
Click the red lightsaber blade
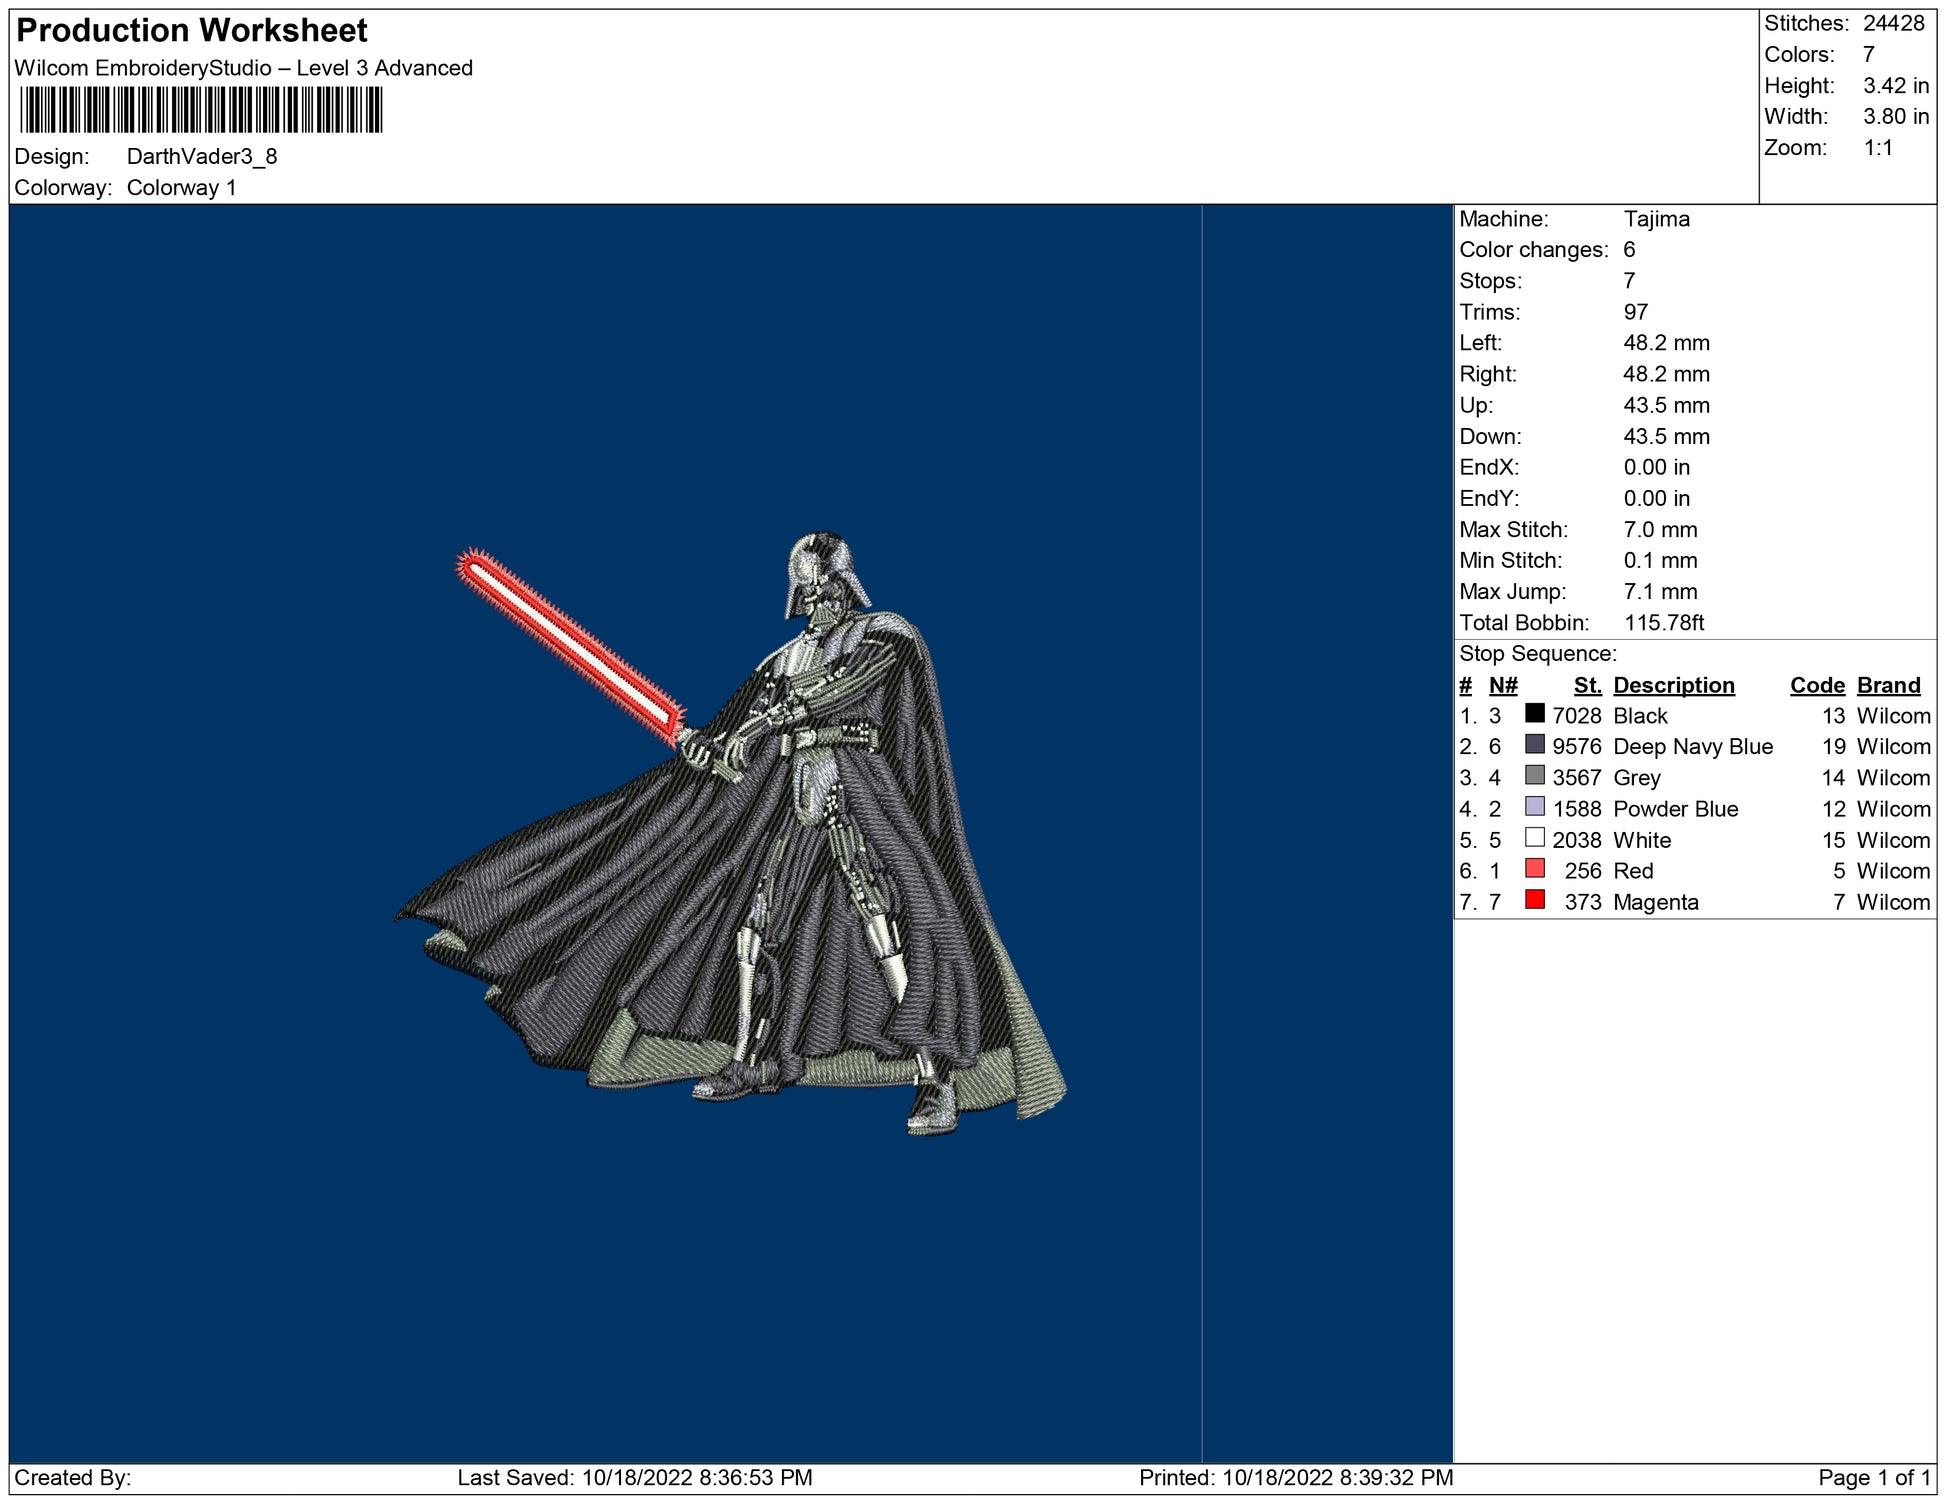[570, 643]
